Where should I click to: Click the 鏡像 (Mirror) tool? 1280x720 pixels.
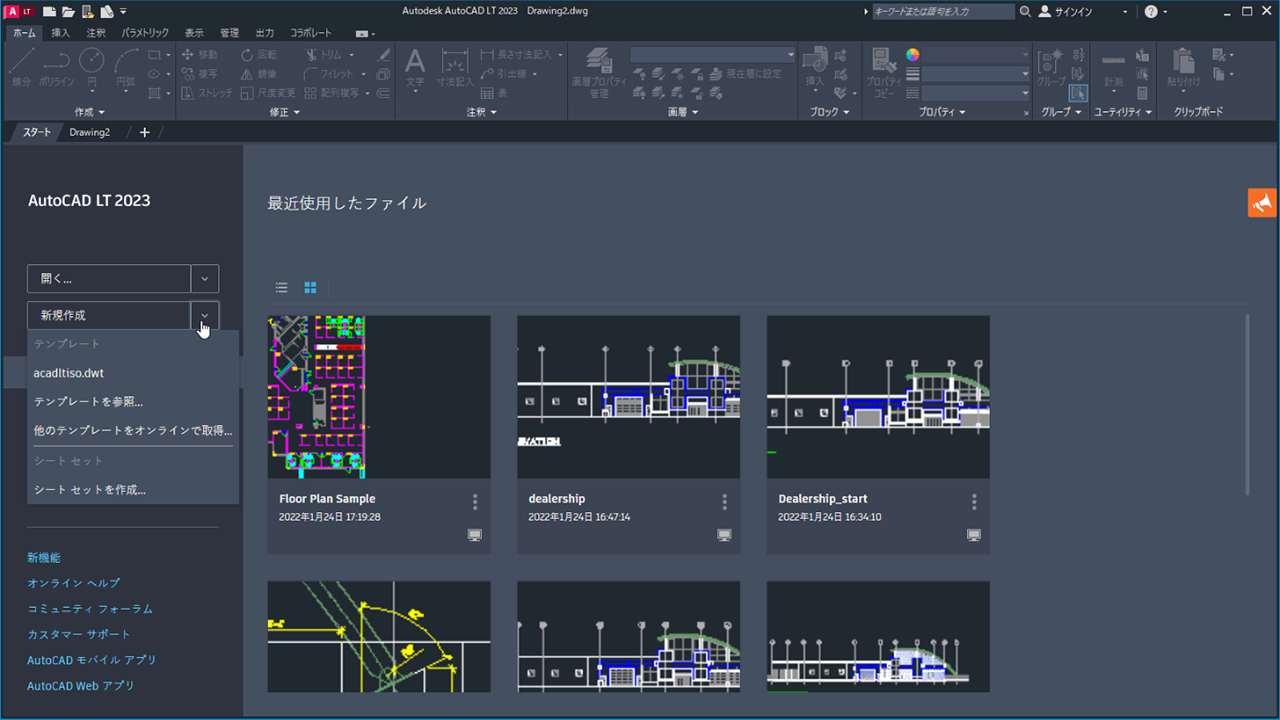click(259, 74)
